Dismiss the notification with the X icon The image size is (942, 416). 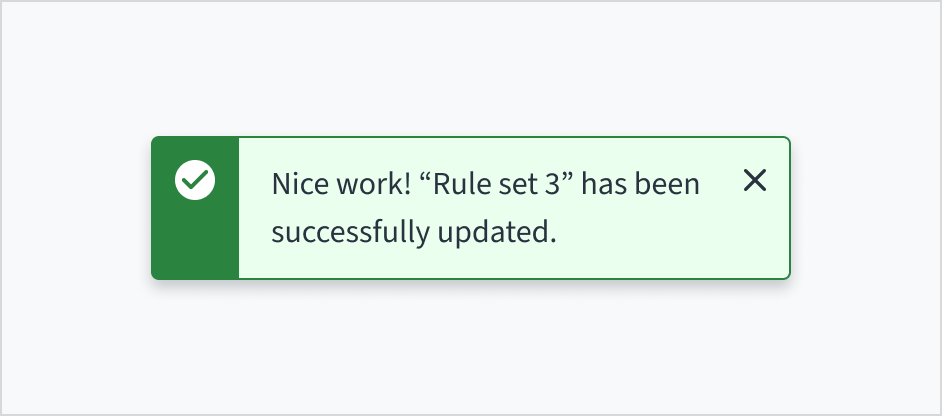pos(755,181)
